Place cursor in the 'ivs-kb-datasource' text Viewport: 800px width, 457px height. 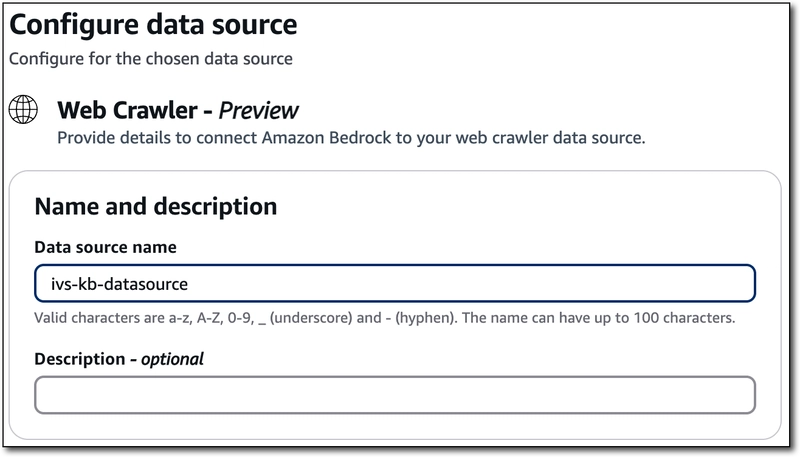(119, 284)
